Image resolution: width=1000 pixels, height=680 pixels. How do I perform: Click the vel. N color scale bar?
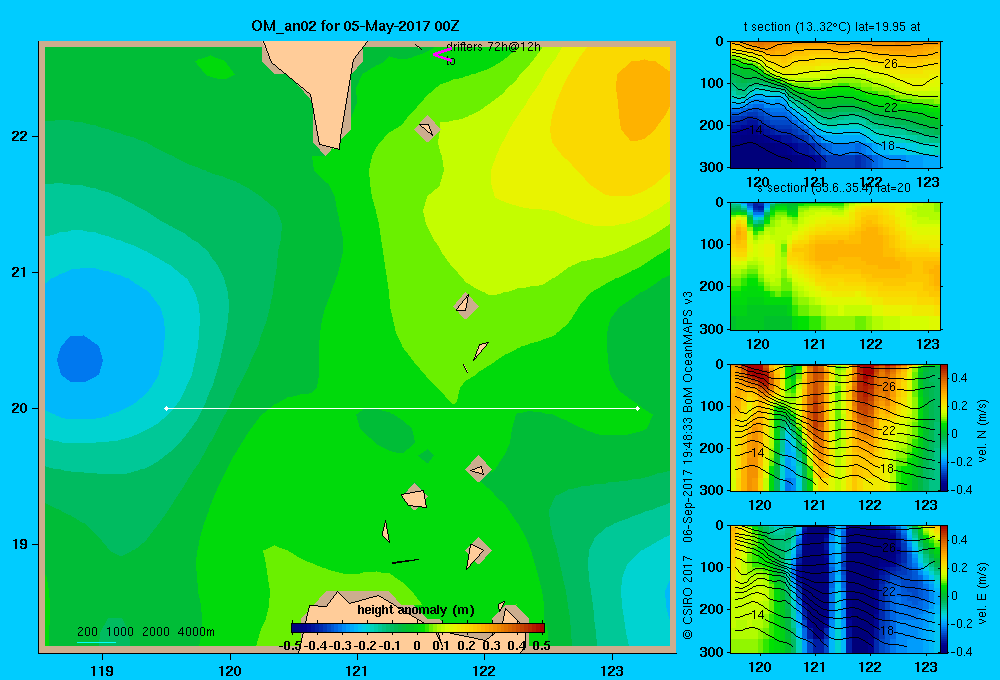945,427
